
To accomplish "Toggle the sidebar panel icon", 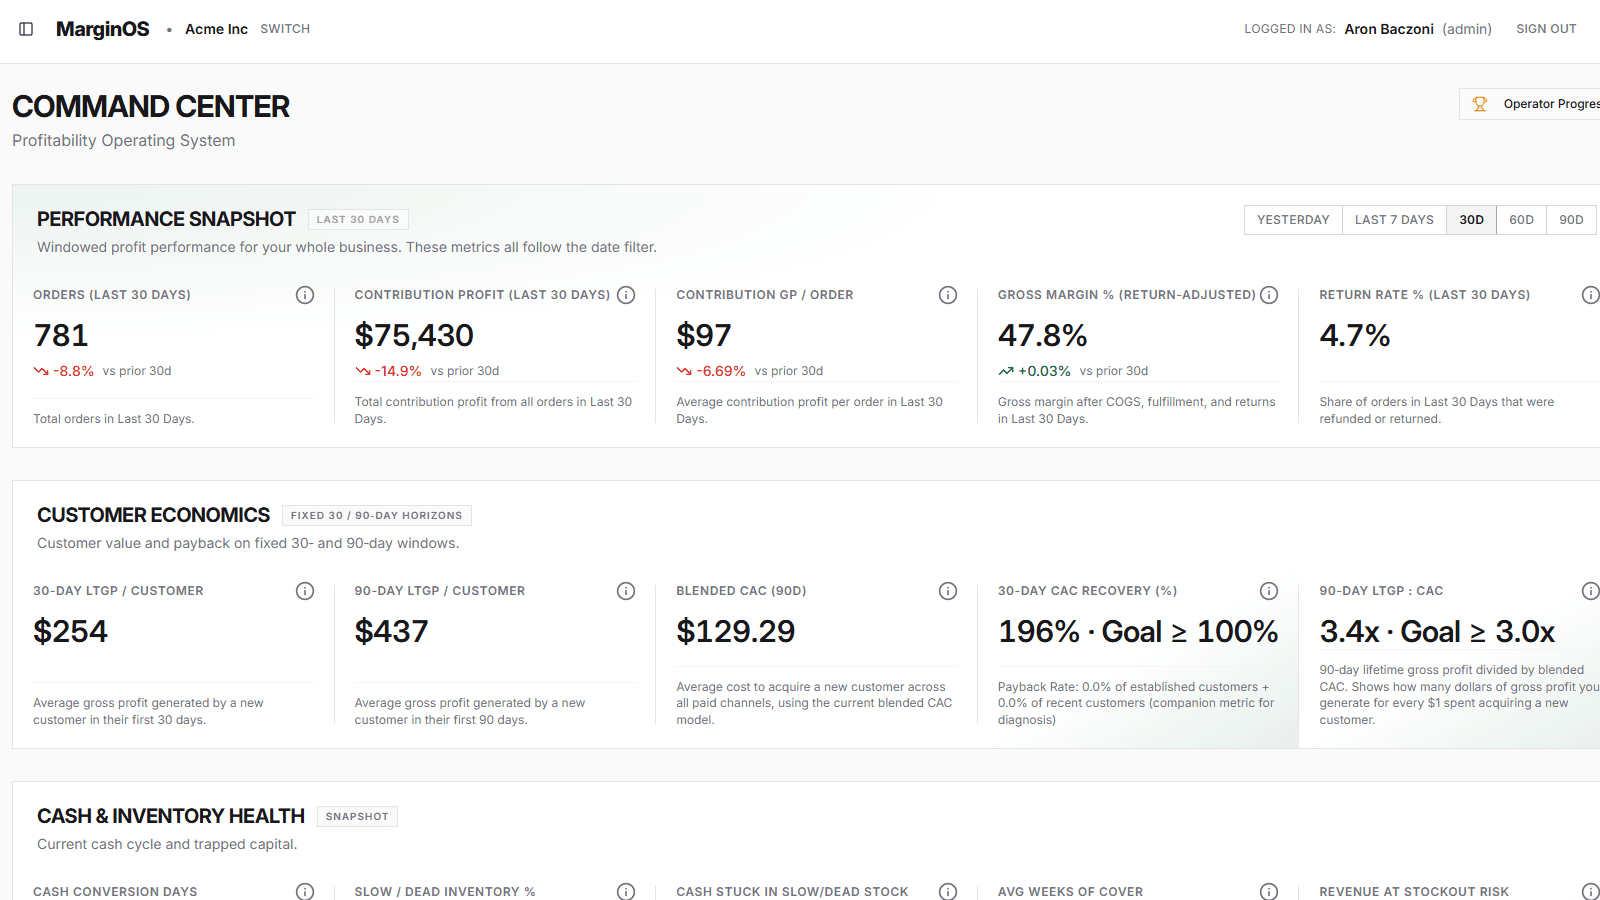I will 26,29.
